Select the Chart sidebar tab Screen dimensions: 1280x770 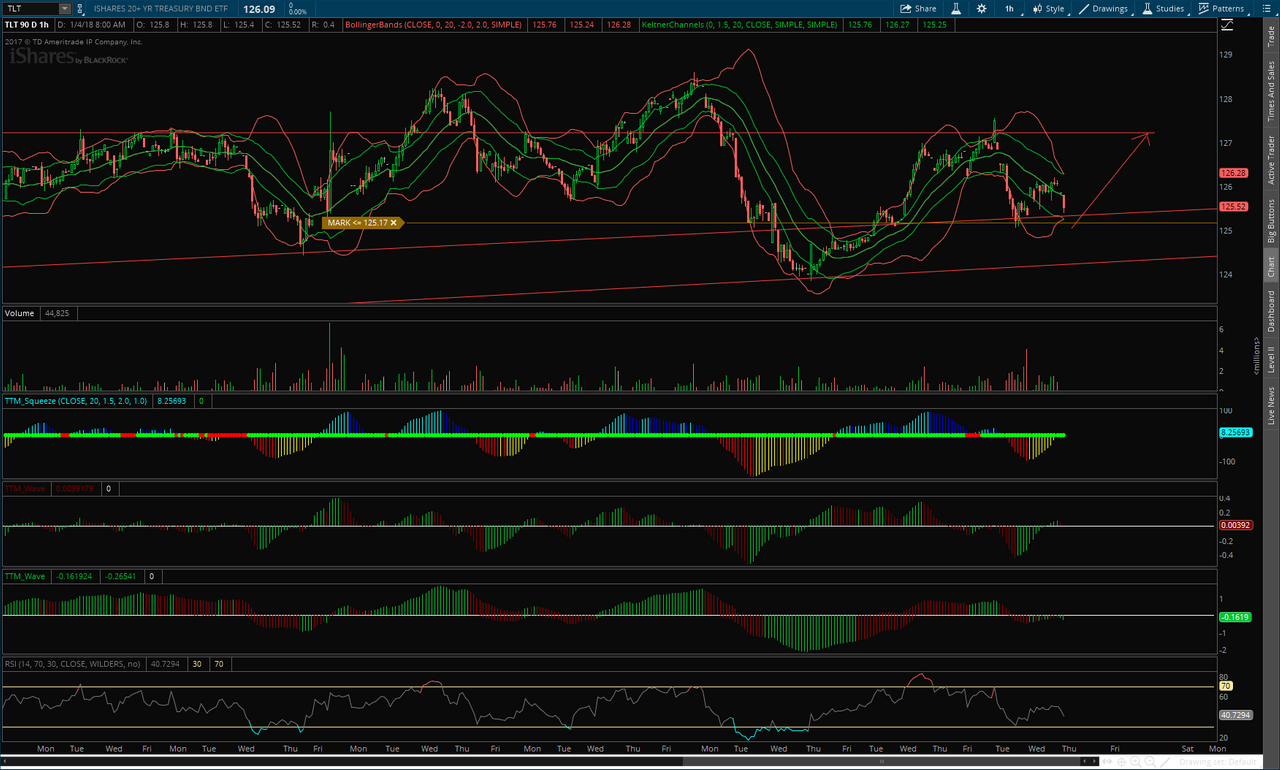click(1271, 267)
